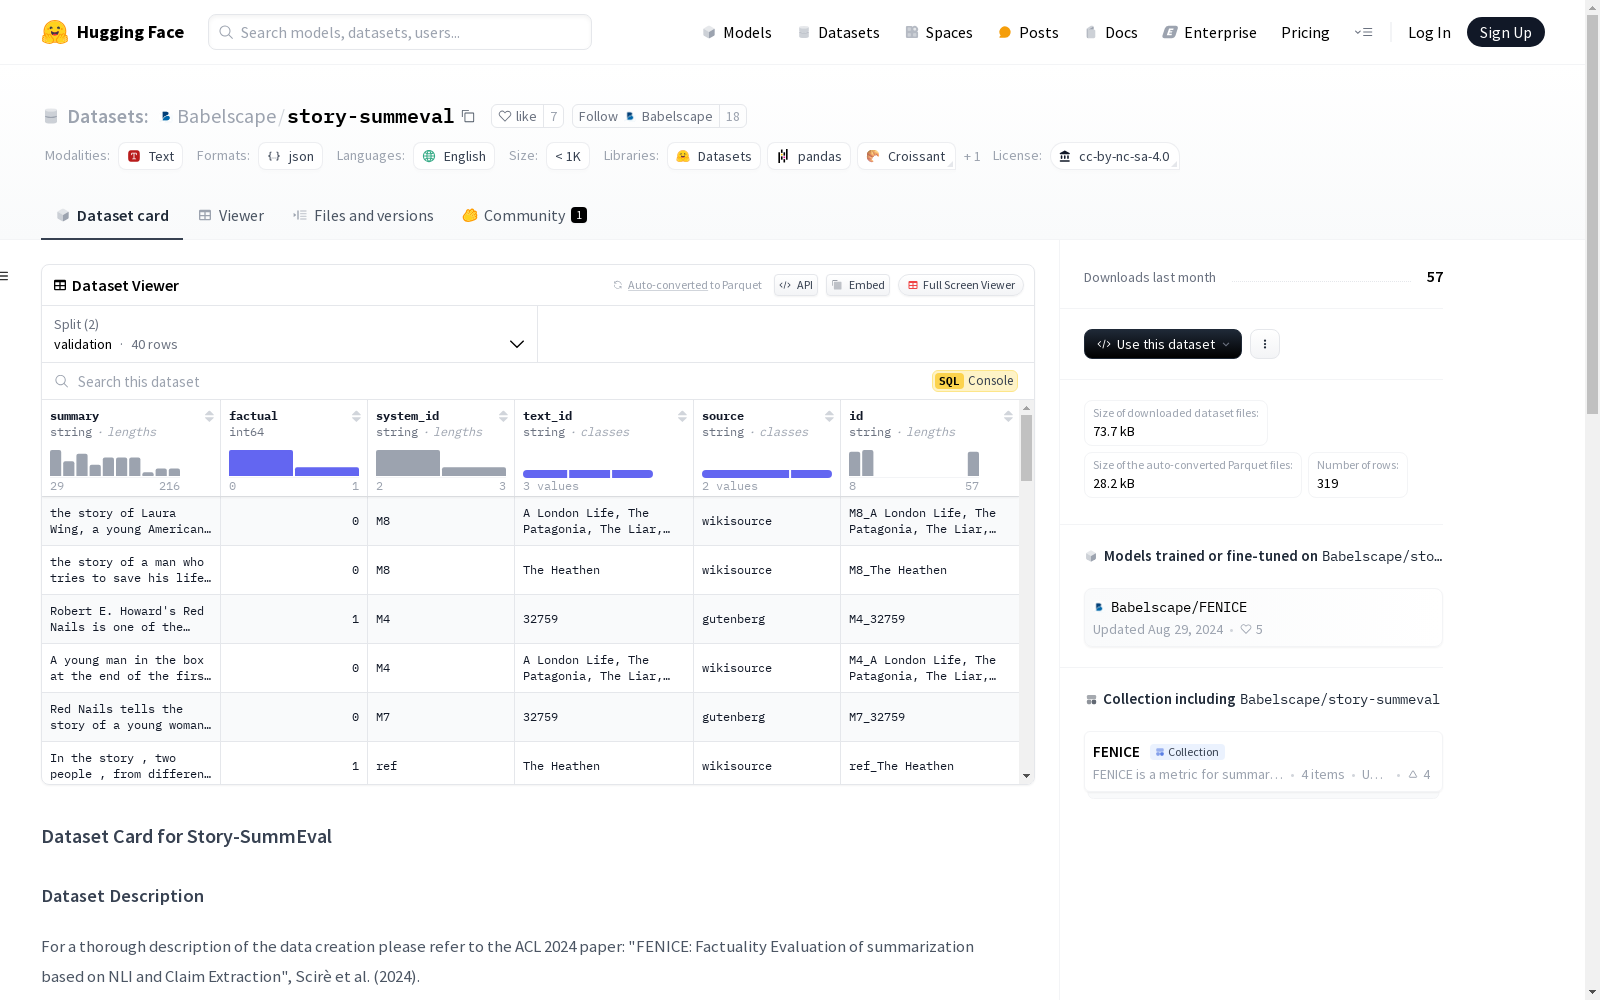The height and width of the screenshot is (1000, 1600).
Task: Copy the dataset name with the copy icon
Action: pos(468,116)
